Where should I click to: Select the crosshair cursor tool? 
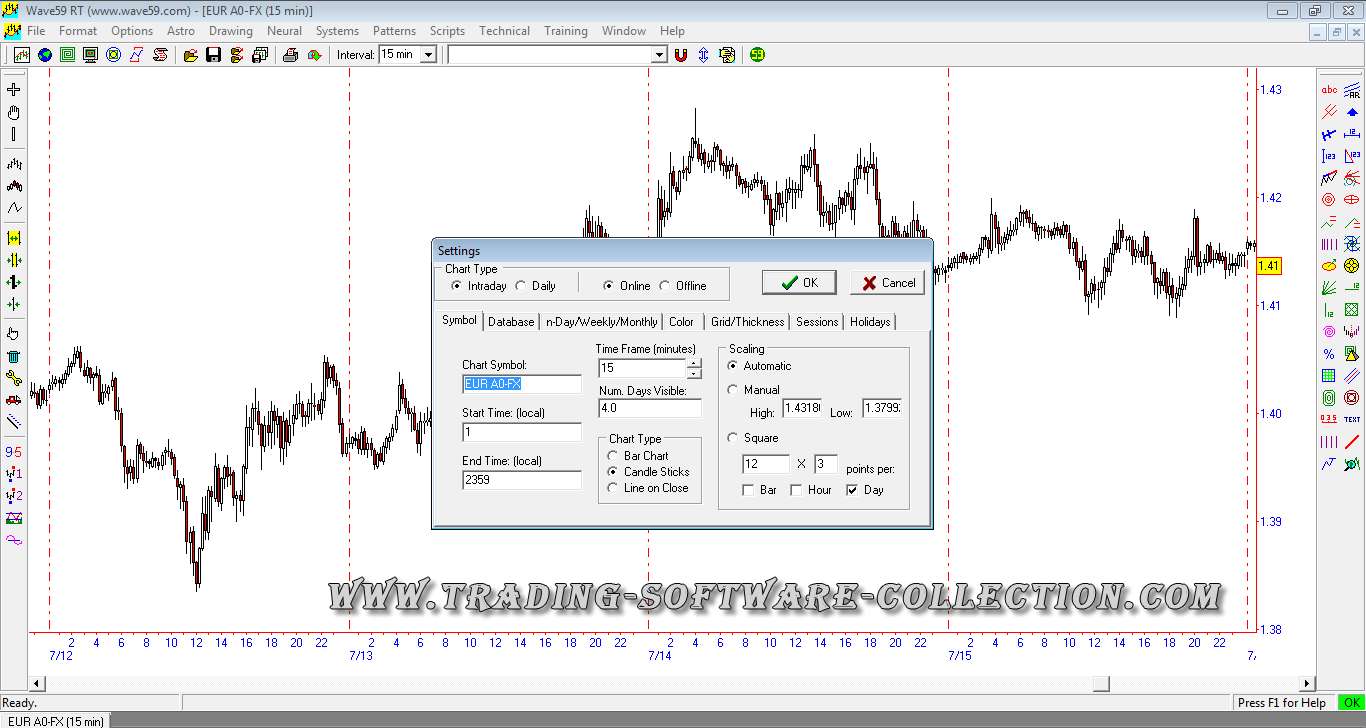(x=14, y=90)
